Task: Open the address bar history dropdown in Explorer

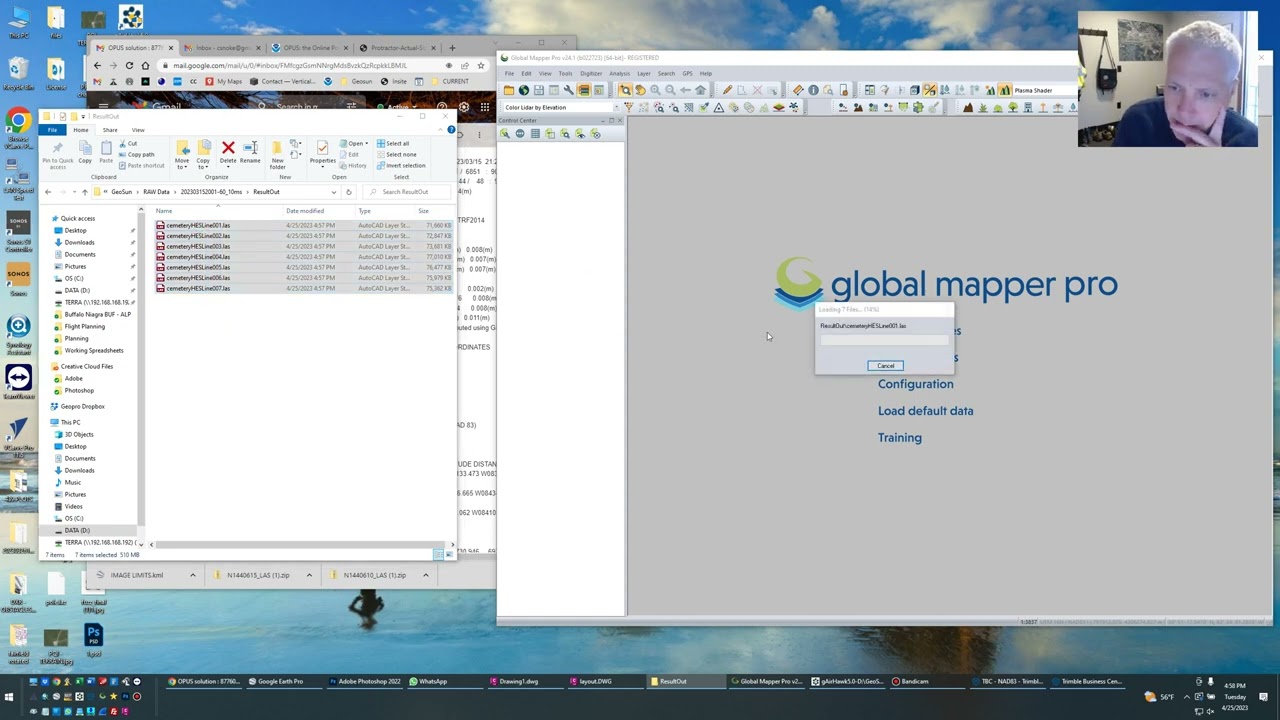Action: (x=334, y=192)
